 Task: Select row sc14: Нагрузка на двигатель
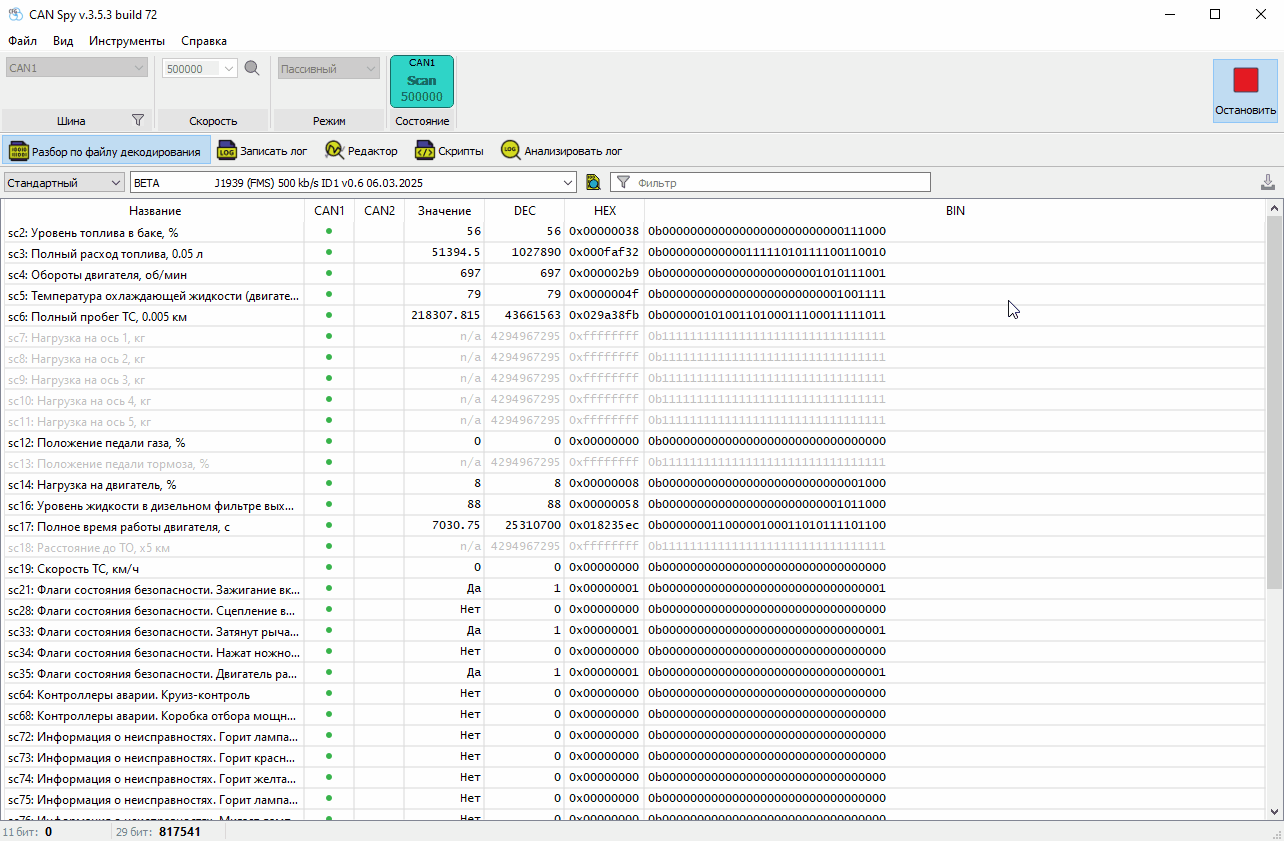634,484
